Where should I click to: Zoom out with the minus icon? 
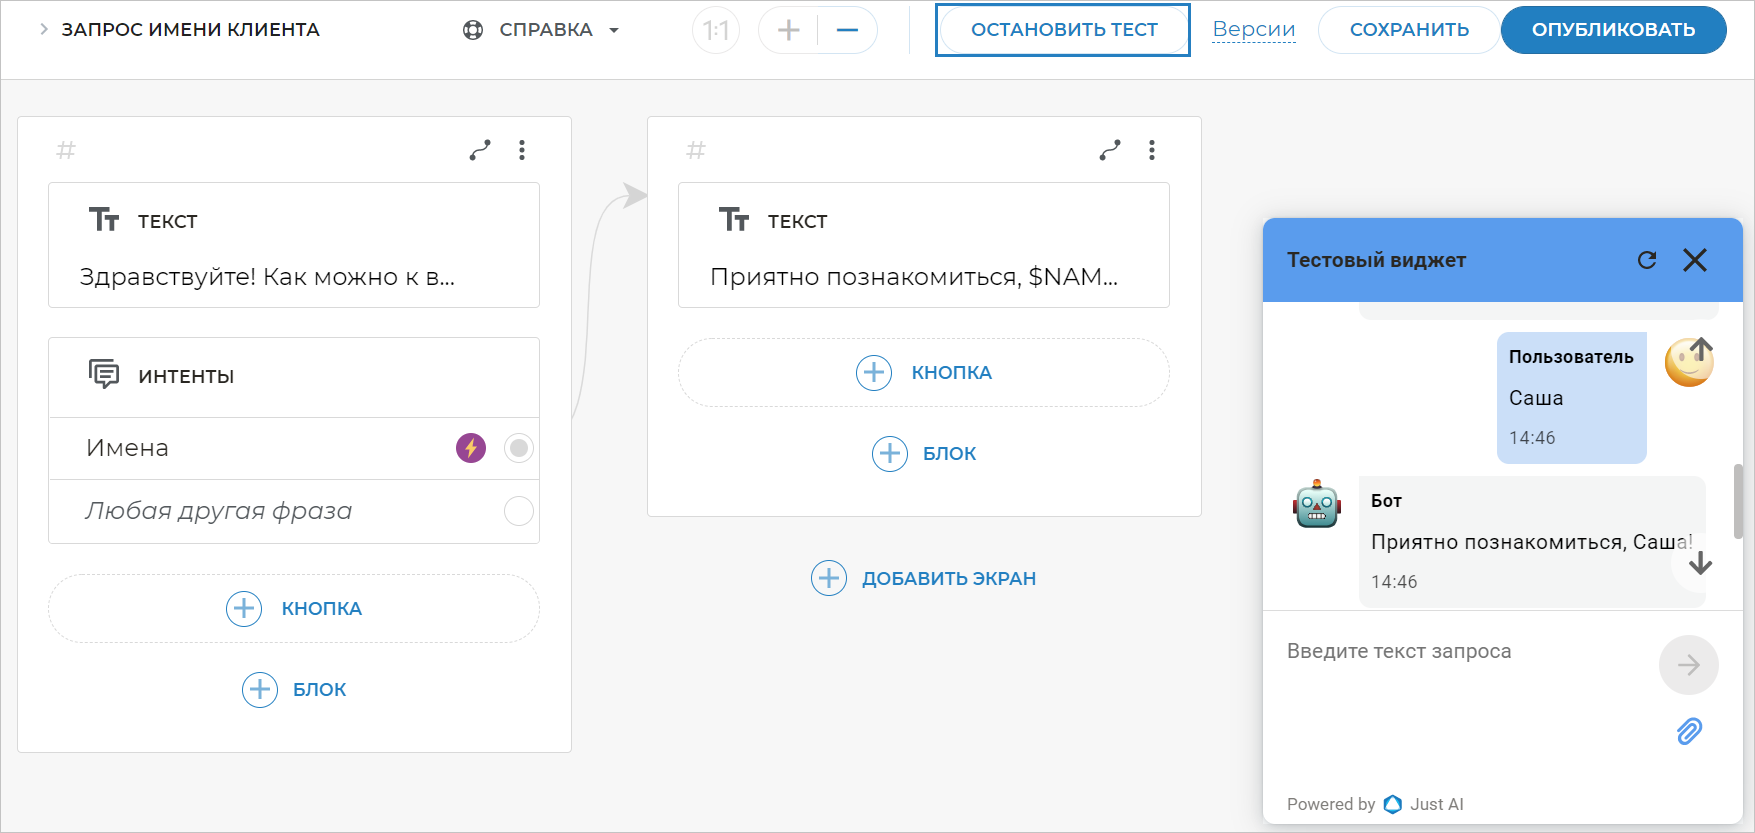click(847, 30)
